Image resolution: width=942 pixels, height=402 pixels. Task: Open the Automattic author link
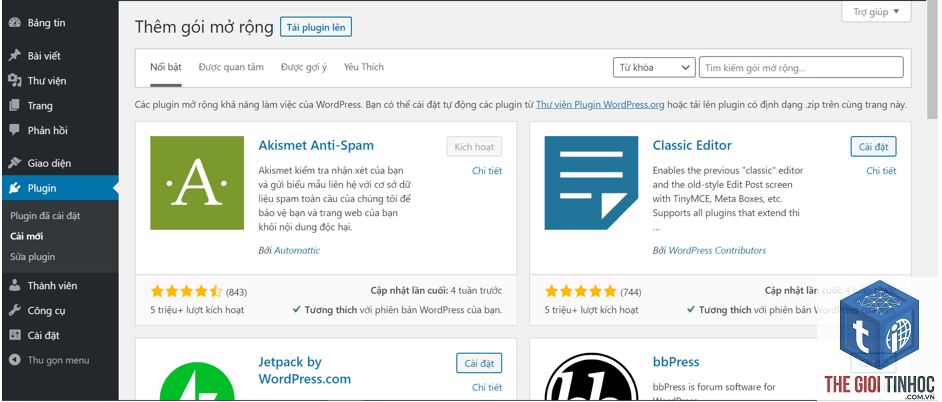coord(297,250)
